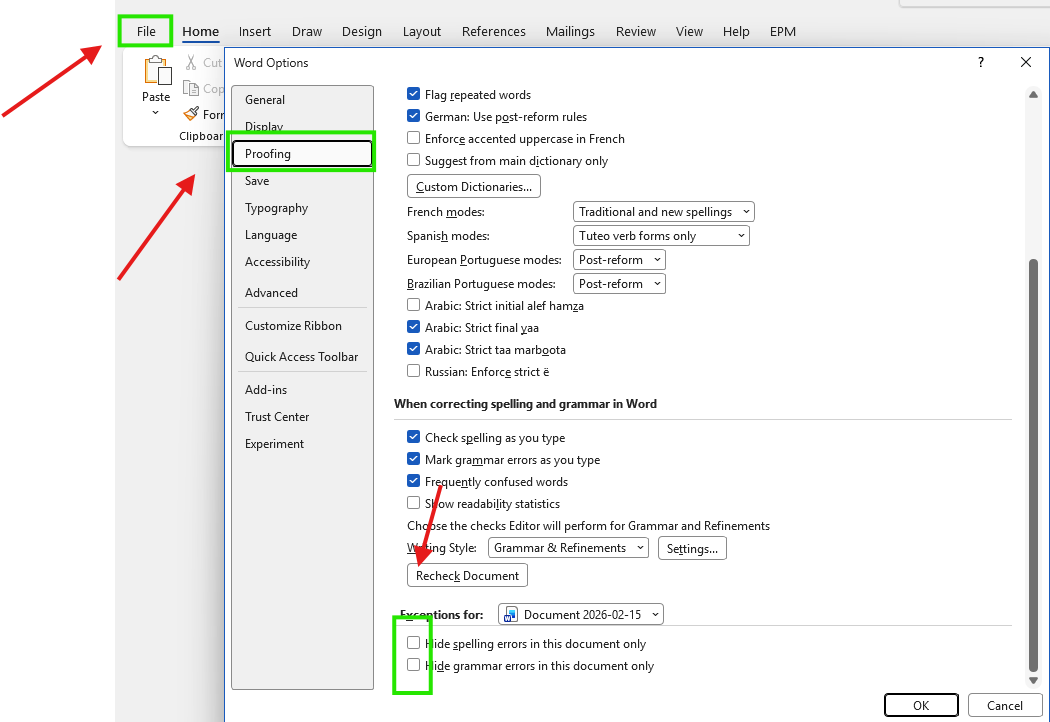The height and width of the screenshot is (722, 1050).
Task: Check Hide grammar errors in this document only
Action: pyautogui.click(x=413, y=665)
